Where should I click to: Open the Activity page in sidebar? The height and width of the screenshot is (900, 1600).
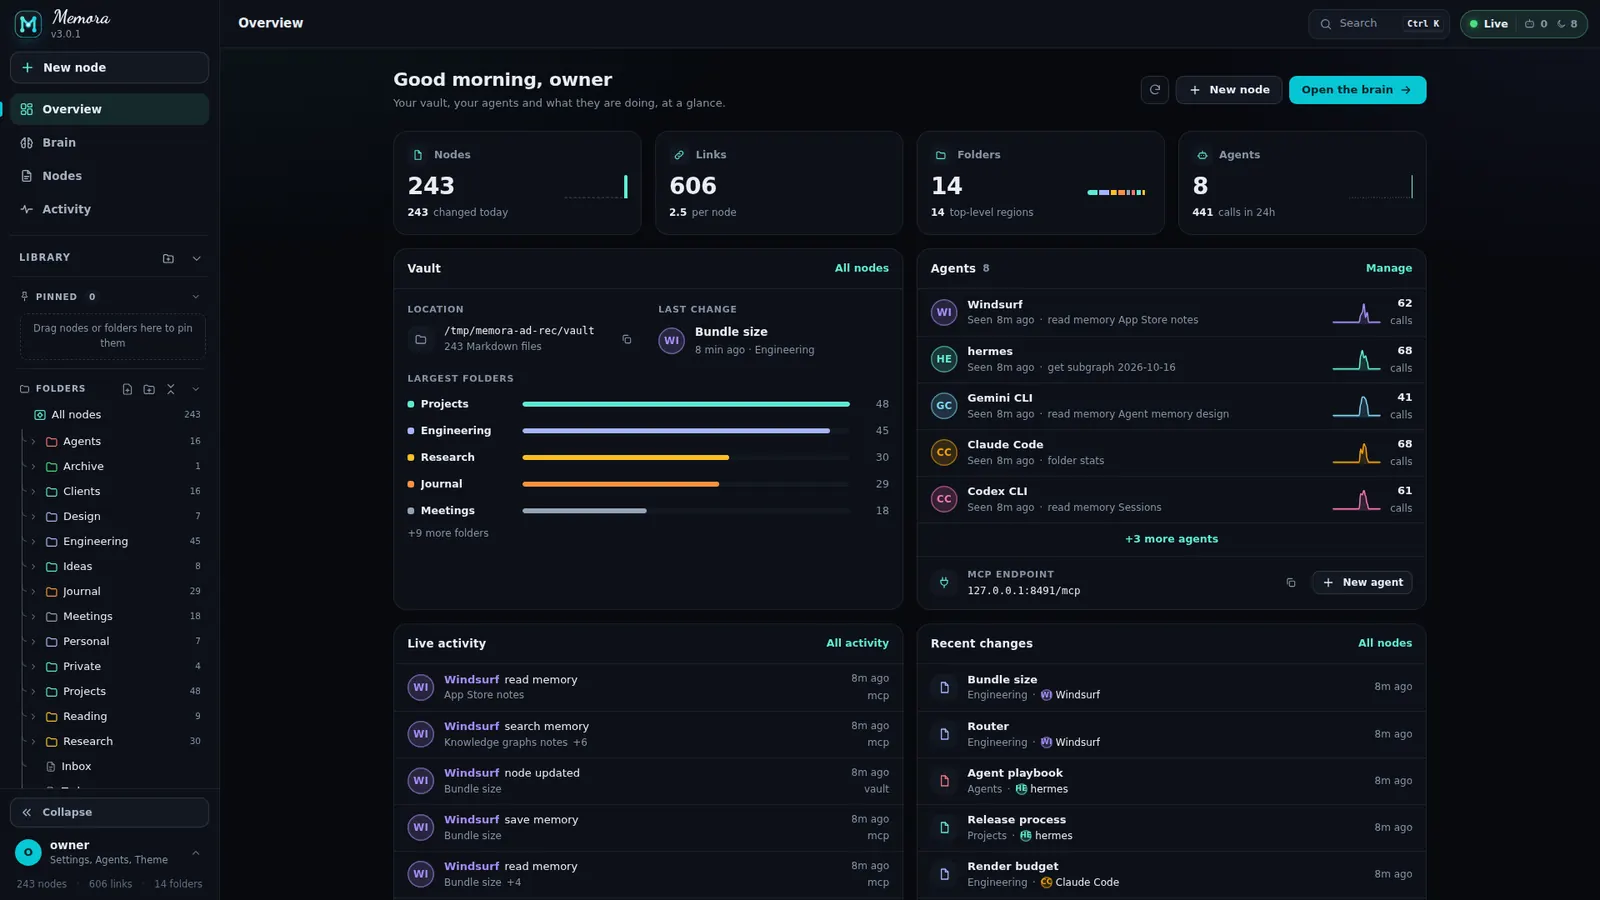[x=110, y=209]
